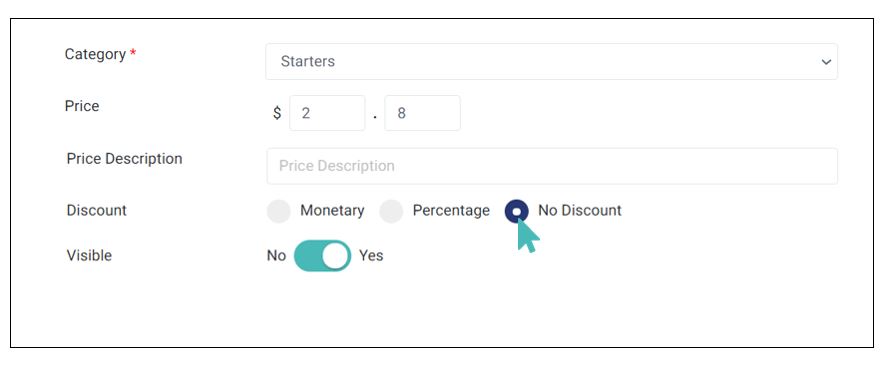Screen dimensions: 884x369
Task: Click the Visible row label
Action: point(89,256)
